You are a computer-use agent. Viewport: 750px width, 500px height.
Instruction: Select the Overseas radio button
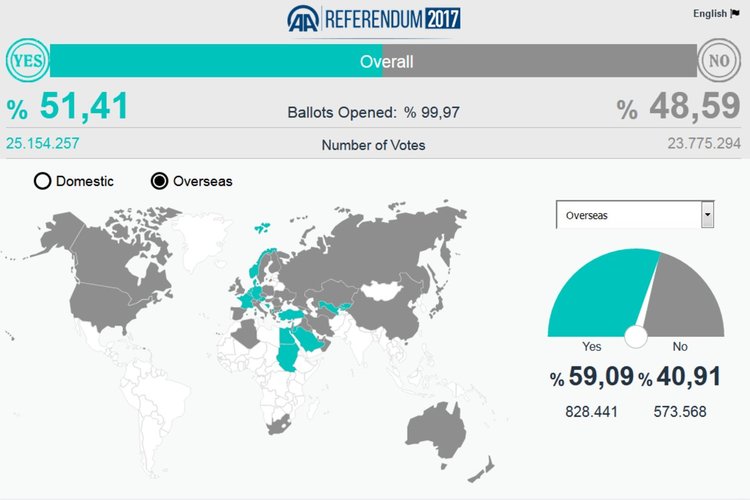[x=159, y=181]
